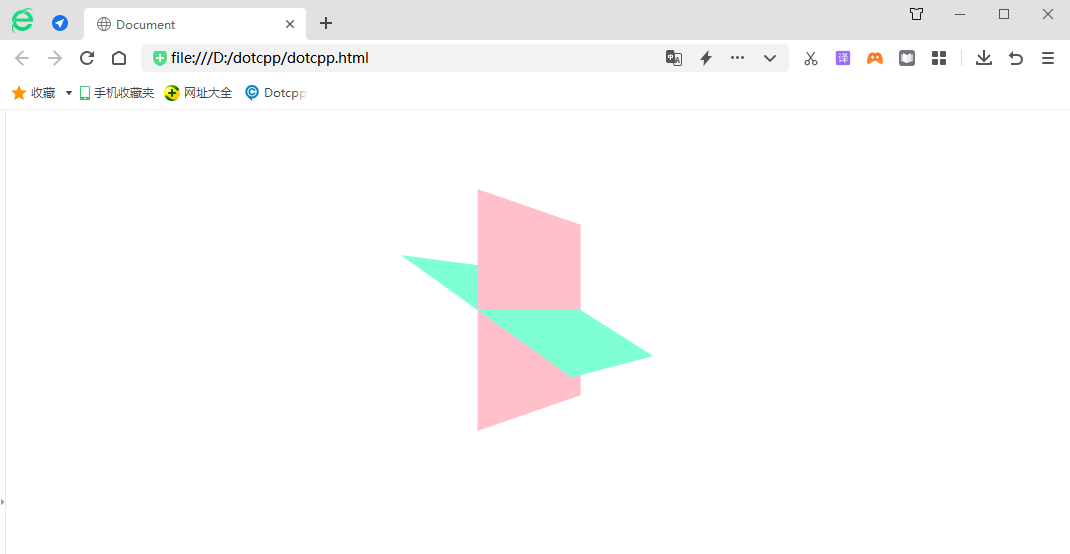Open a new tab with plus button
Image resolution: width=1070 pixels, height=554 pixels.
(x=326, y=23)
